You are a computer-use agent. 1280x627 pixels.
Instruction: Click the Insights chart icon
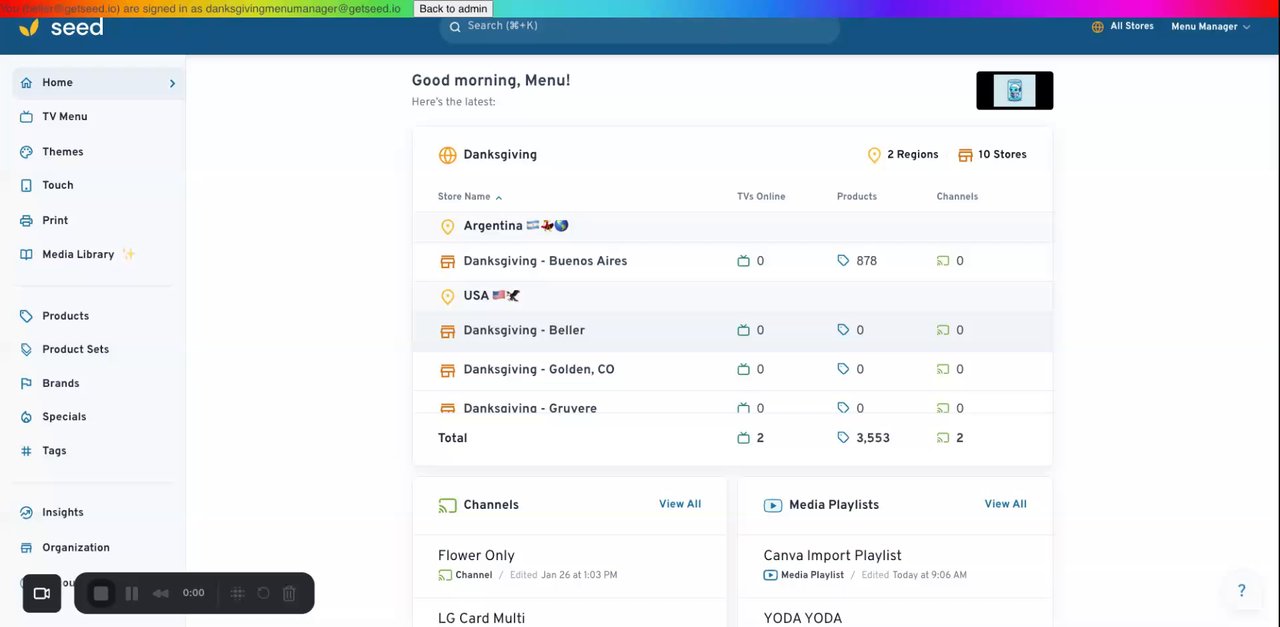tap(26, 512)
